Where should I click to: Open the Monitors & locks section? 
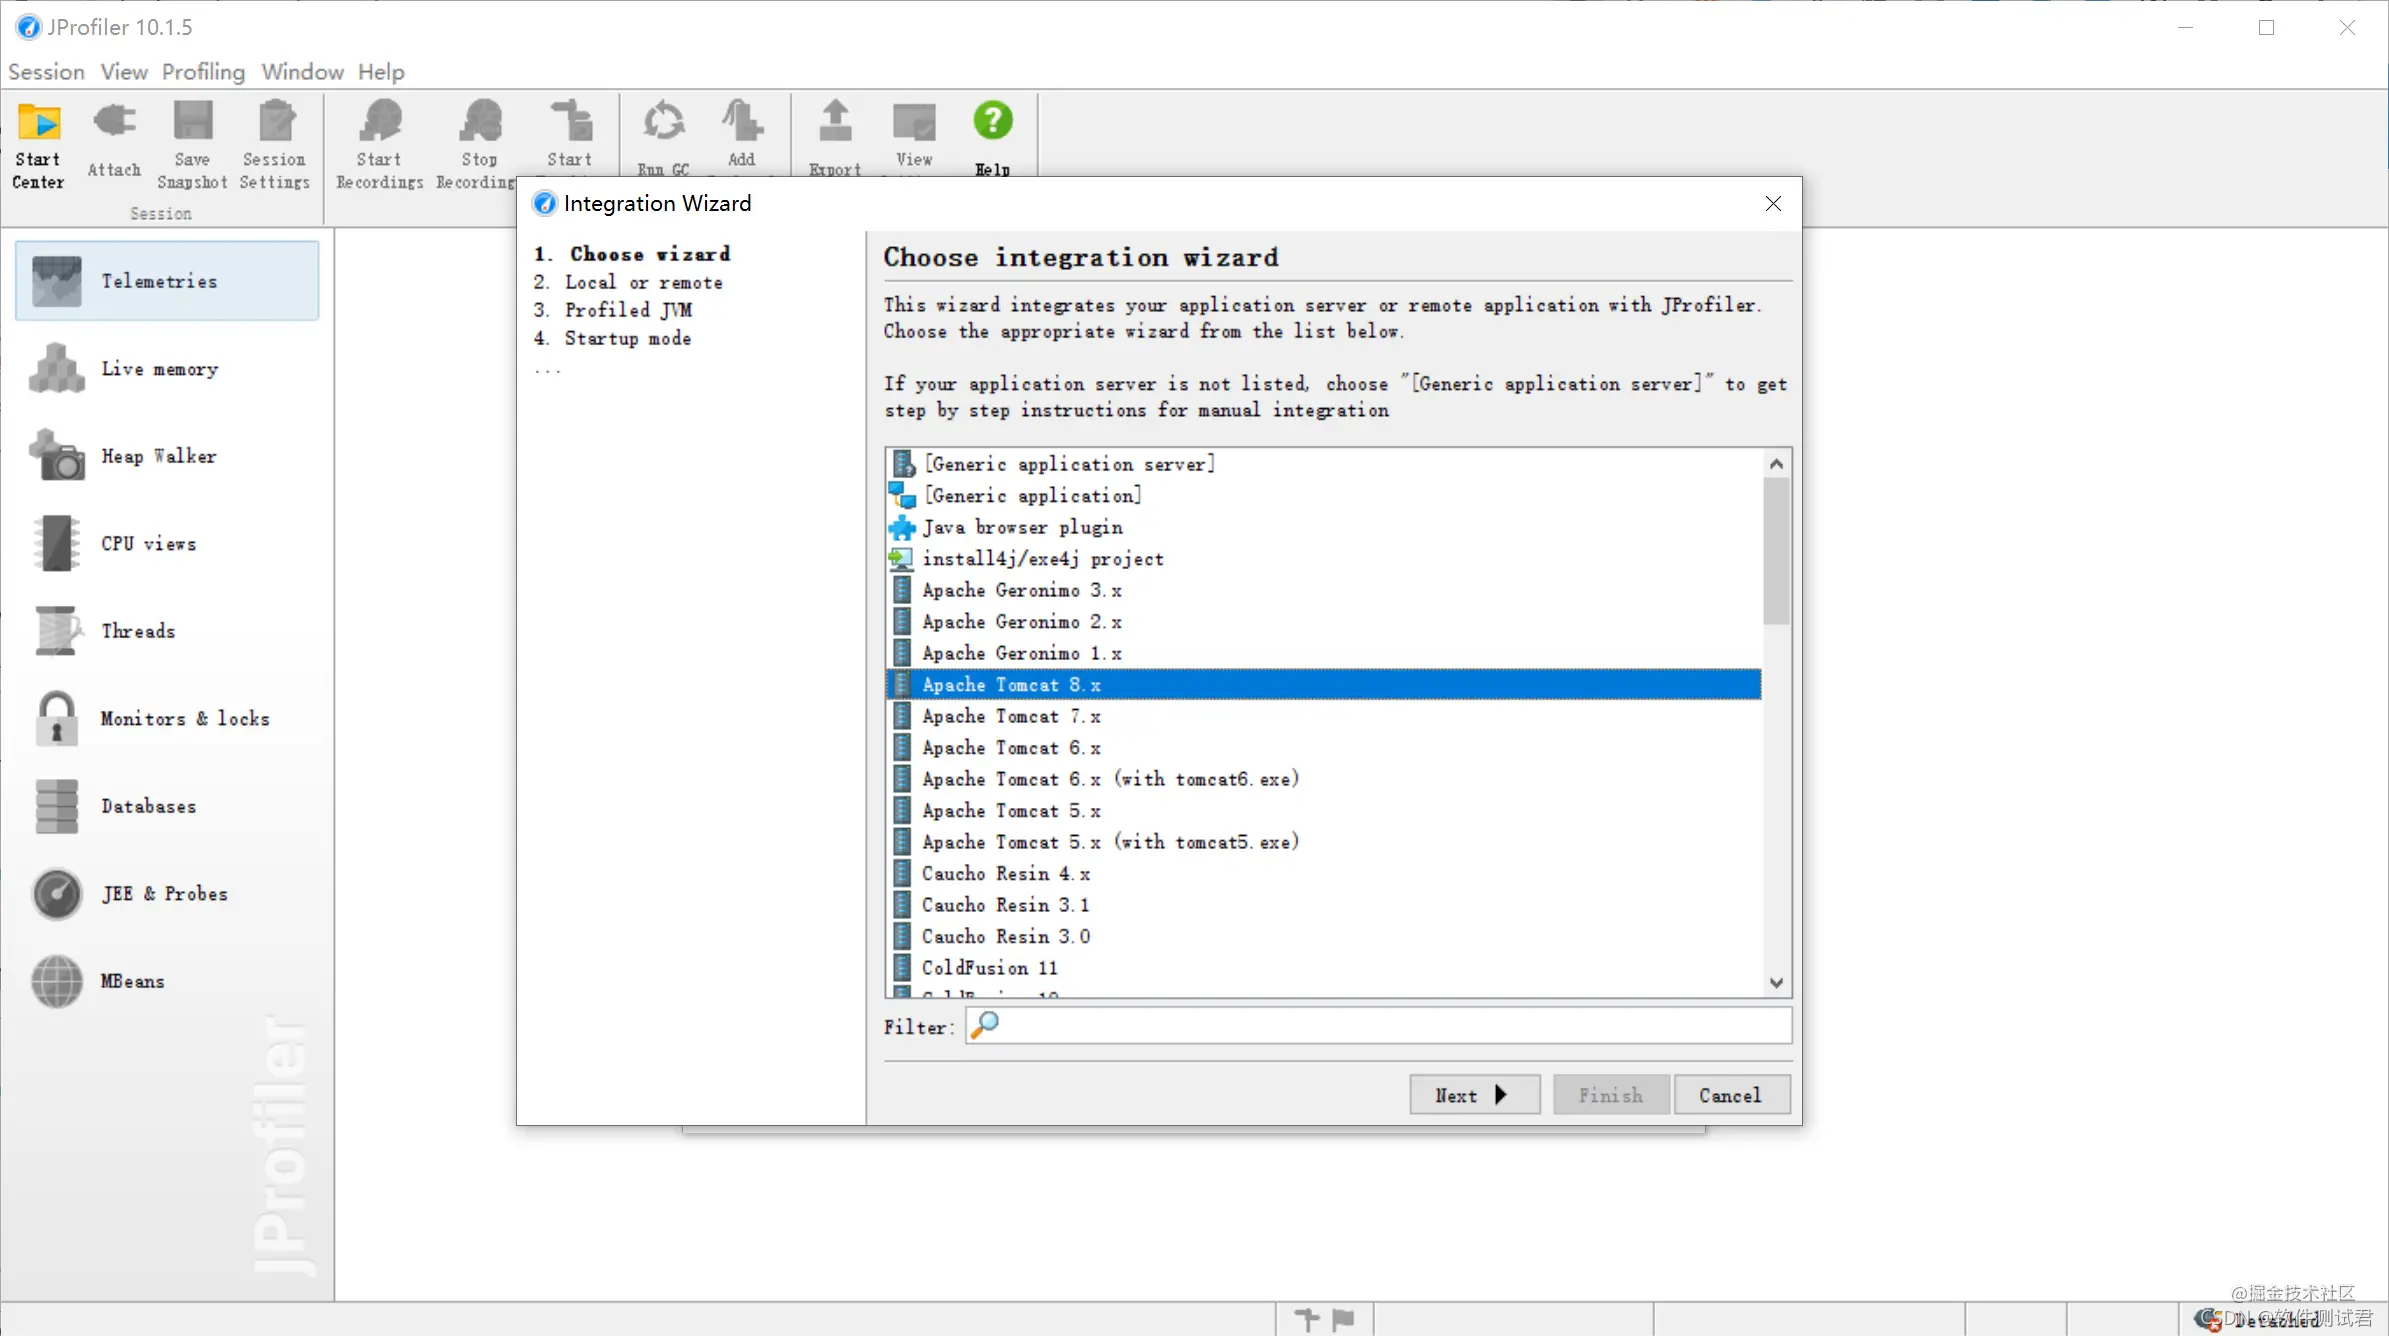tap(184, 719)
